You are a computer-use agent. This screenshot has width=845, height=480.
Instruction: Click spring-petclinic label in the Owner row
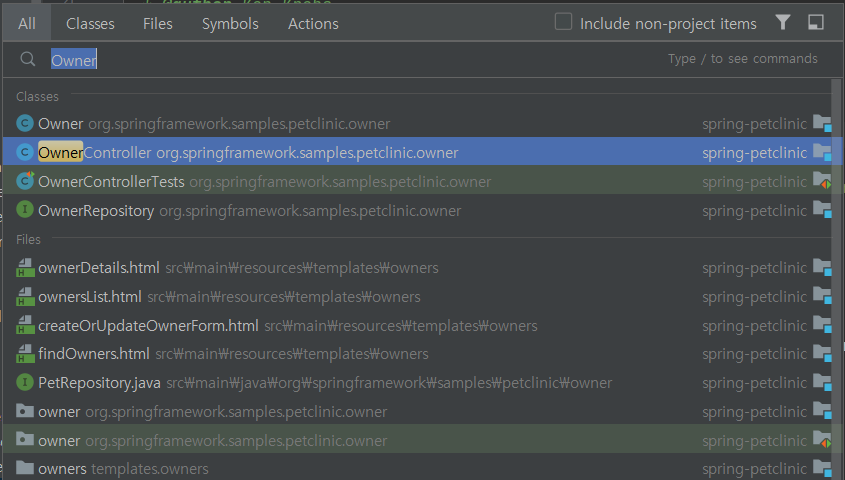pos(754,124)
